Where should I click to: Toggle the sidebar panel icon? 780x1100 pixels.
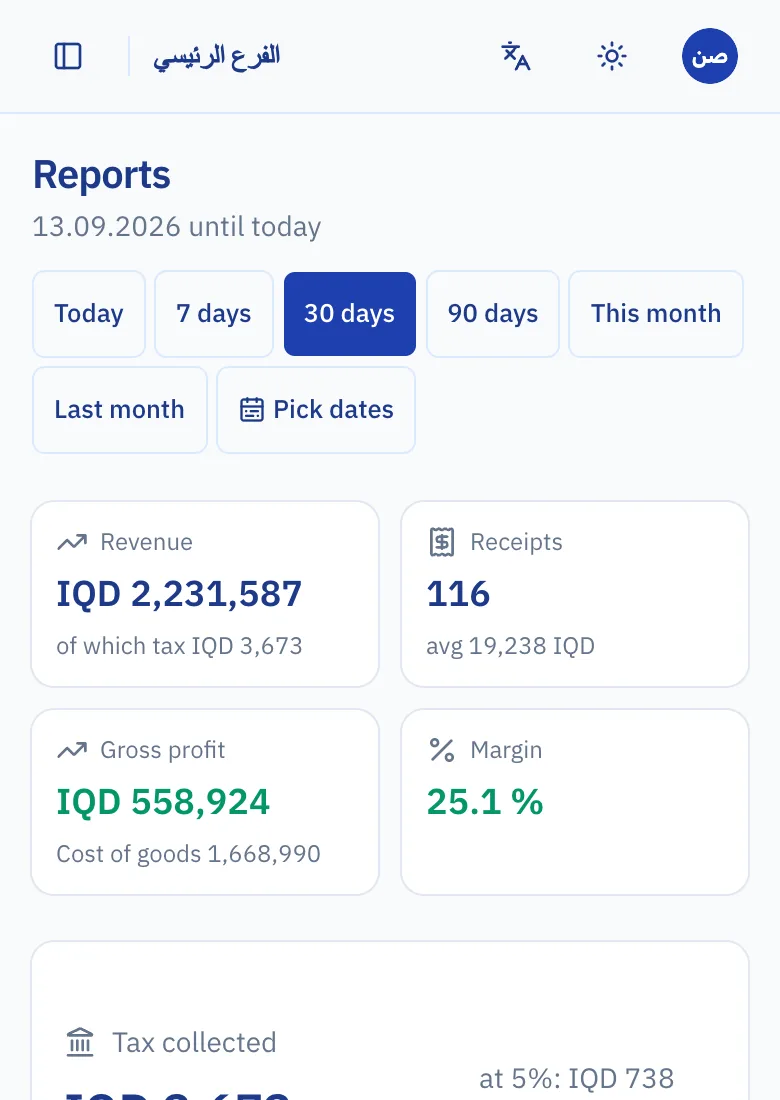tap(68, 56)
